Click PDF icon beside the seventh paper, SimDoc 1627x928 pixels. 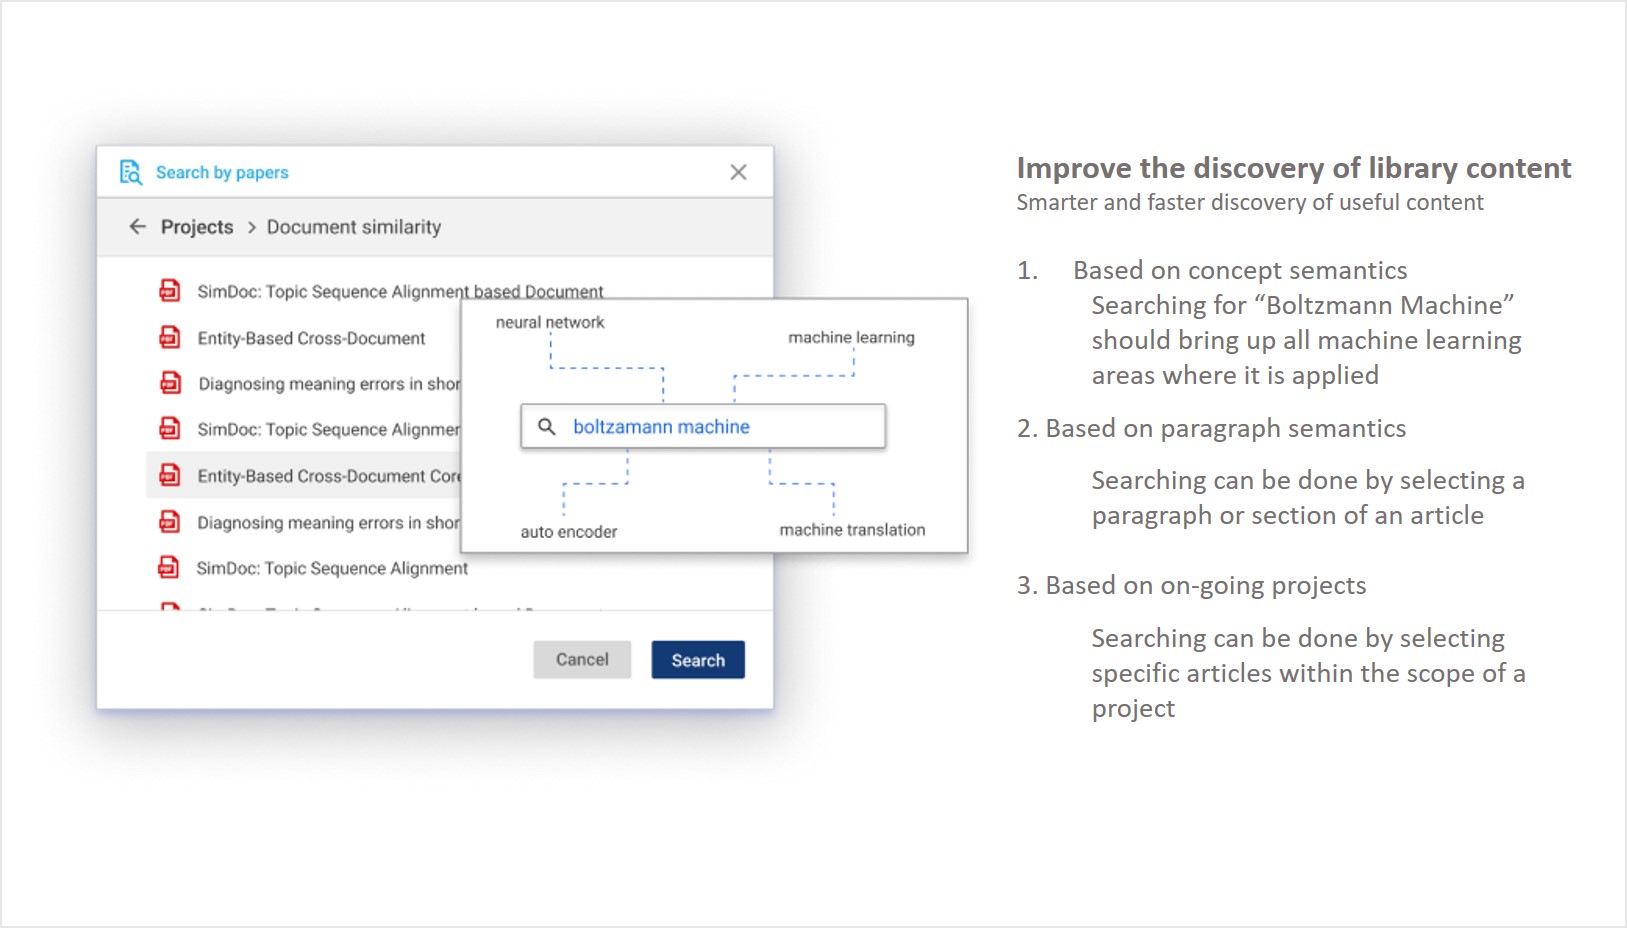169,568
